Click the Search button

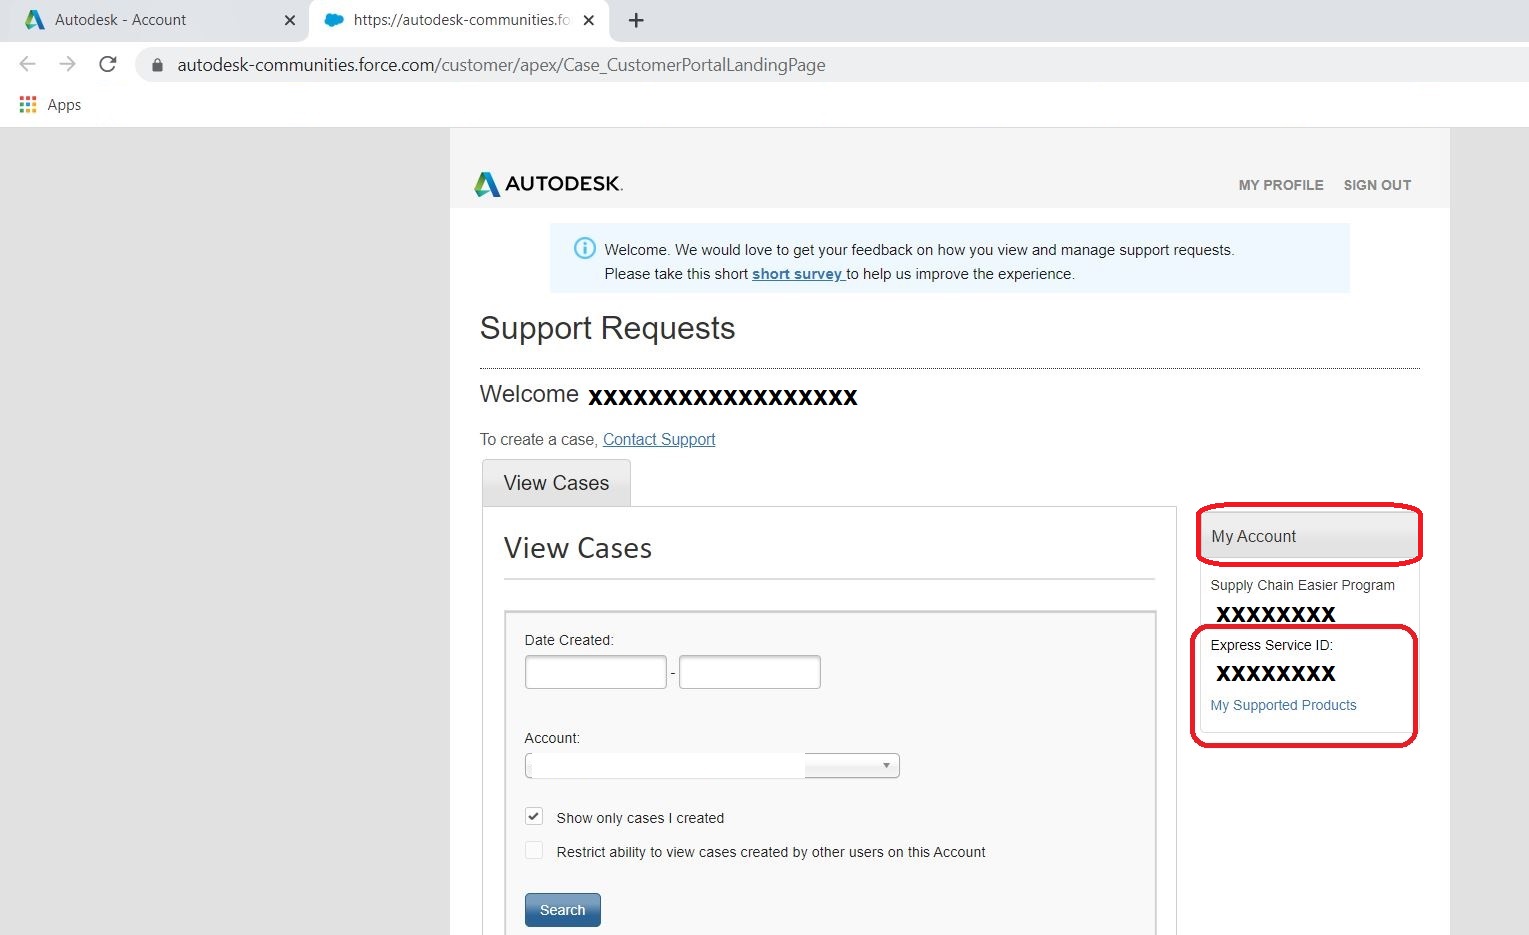point(562,909)
